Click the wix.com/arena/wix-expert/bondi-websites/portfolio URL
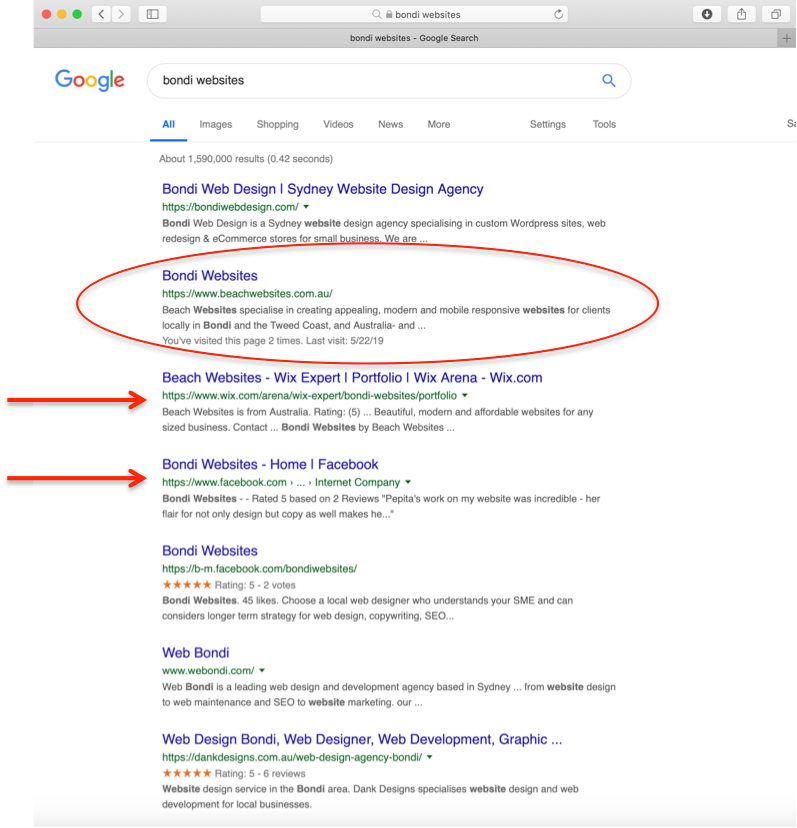797x828 pixels. point(310,396)
